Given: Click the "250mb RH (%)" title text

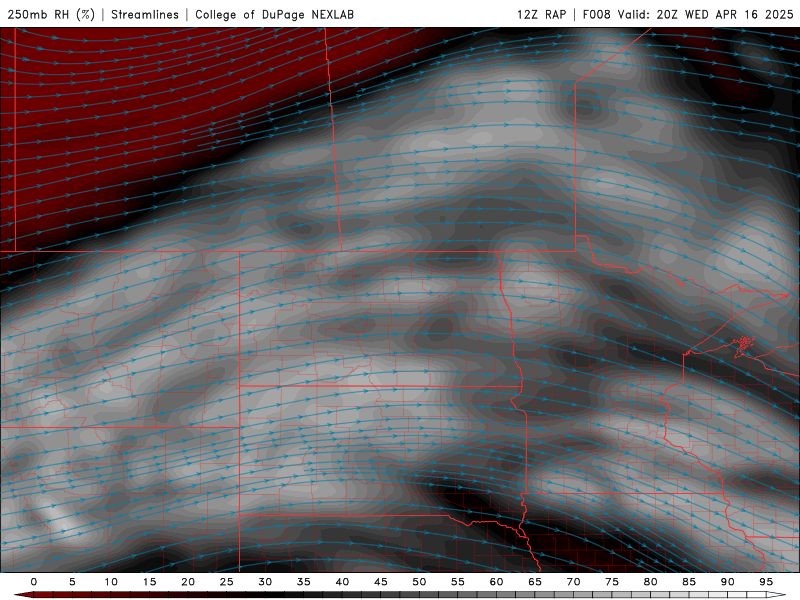Looking at the screenshot, I should (x=51, y=14).
